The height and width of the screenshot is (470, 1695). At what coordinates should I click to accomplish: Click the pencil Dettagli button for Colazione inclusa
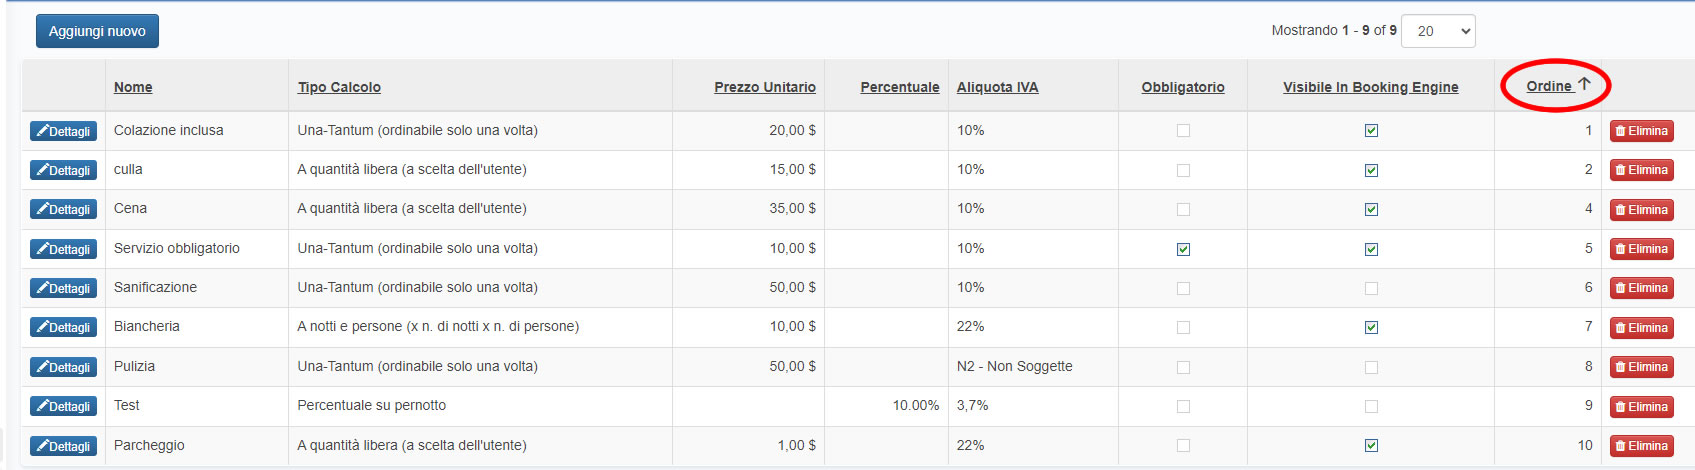point(63,131)
